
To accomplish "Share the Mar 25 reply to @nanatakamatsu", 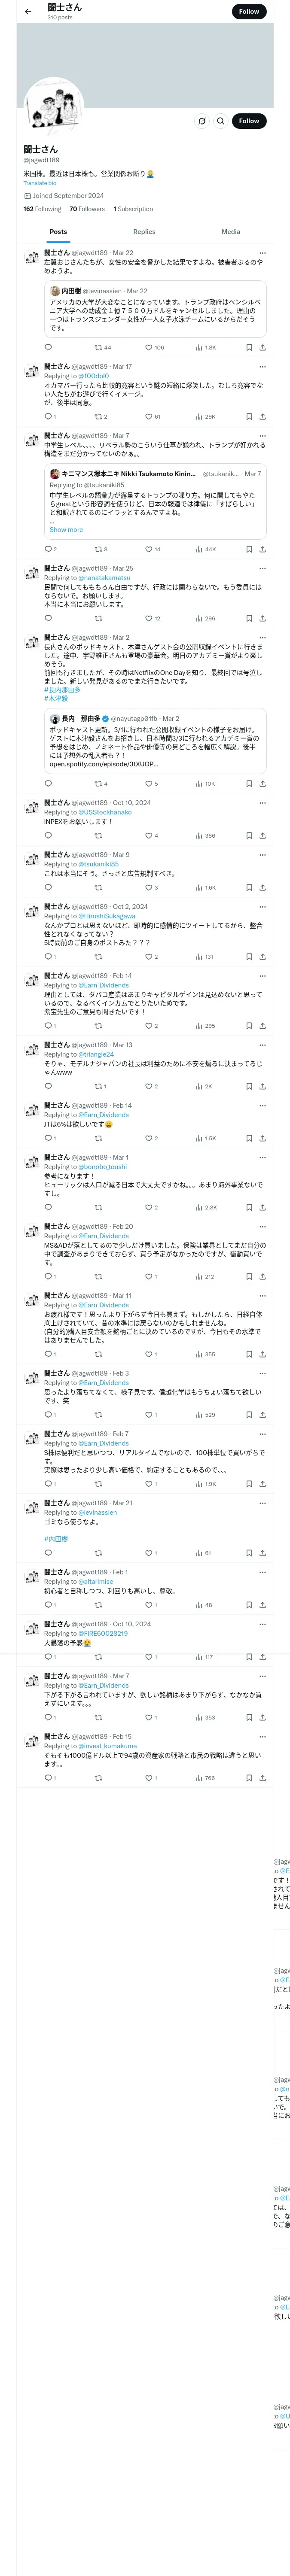I will 262,618.
